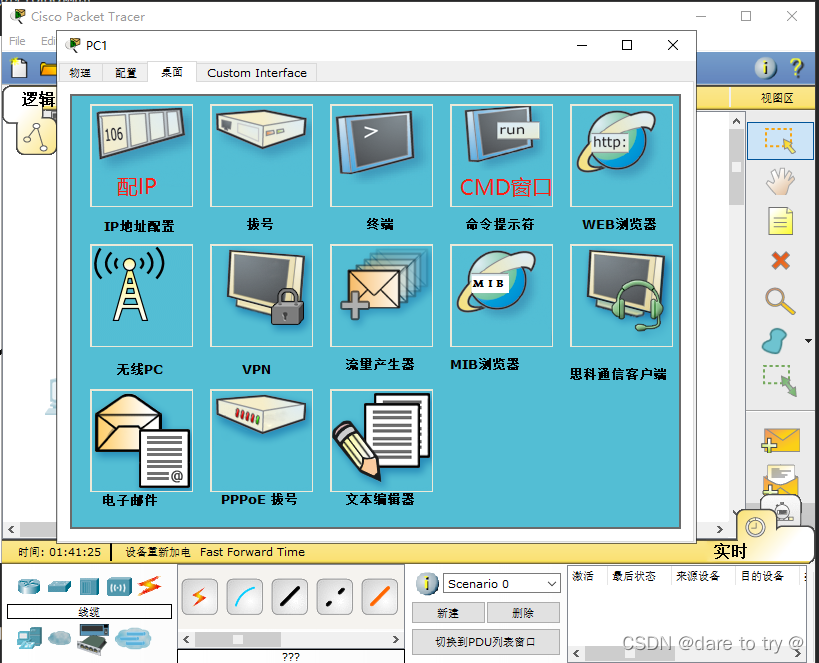Switch to the Custom Interface tab
This screenshot has width=819, height=663.
[257, 72]
